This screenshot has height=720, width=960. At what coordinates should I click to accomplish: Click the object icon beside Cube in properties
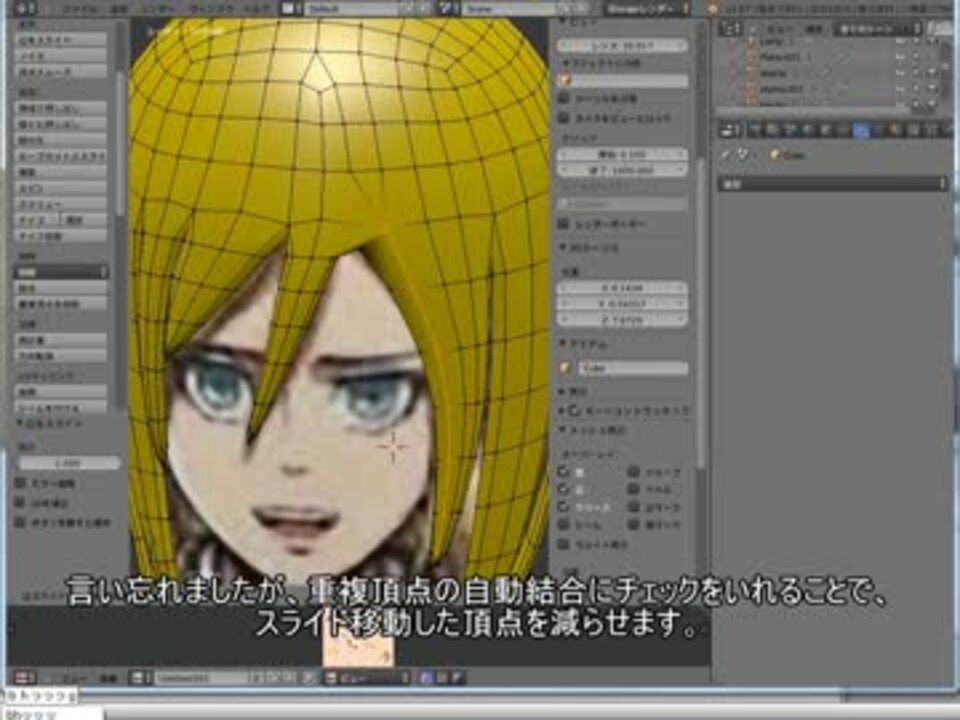[774, 156]
